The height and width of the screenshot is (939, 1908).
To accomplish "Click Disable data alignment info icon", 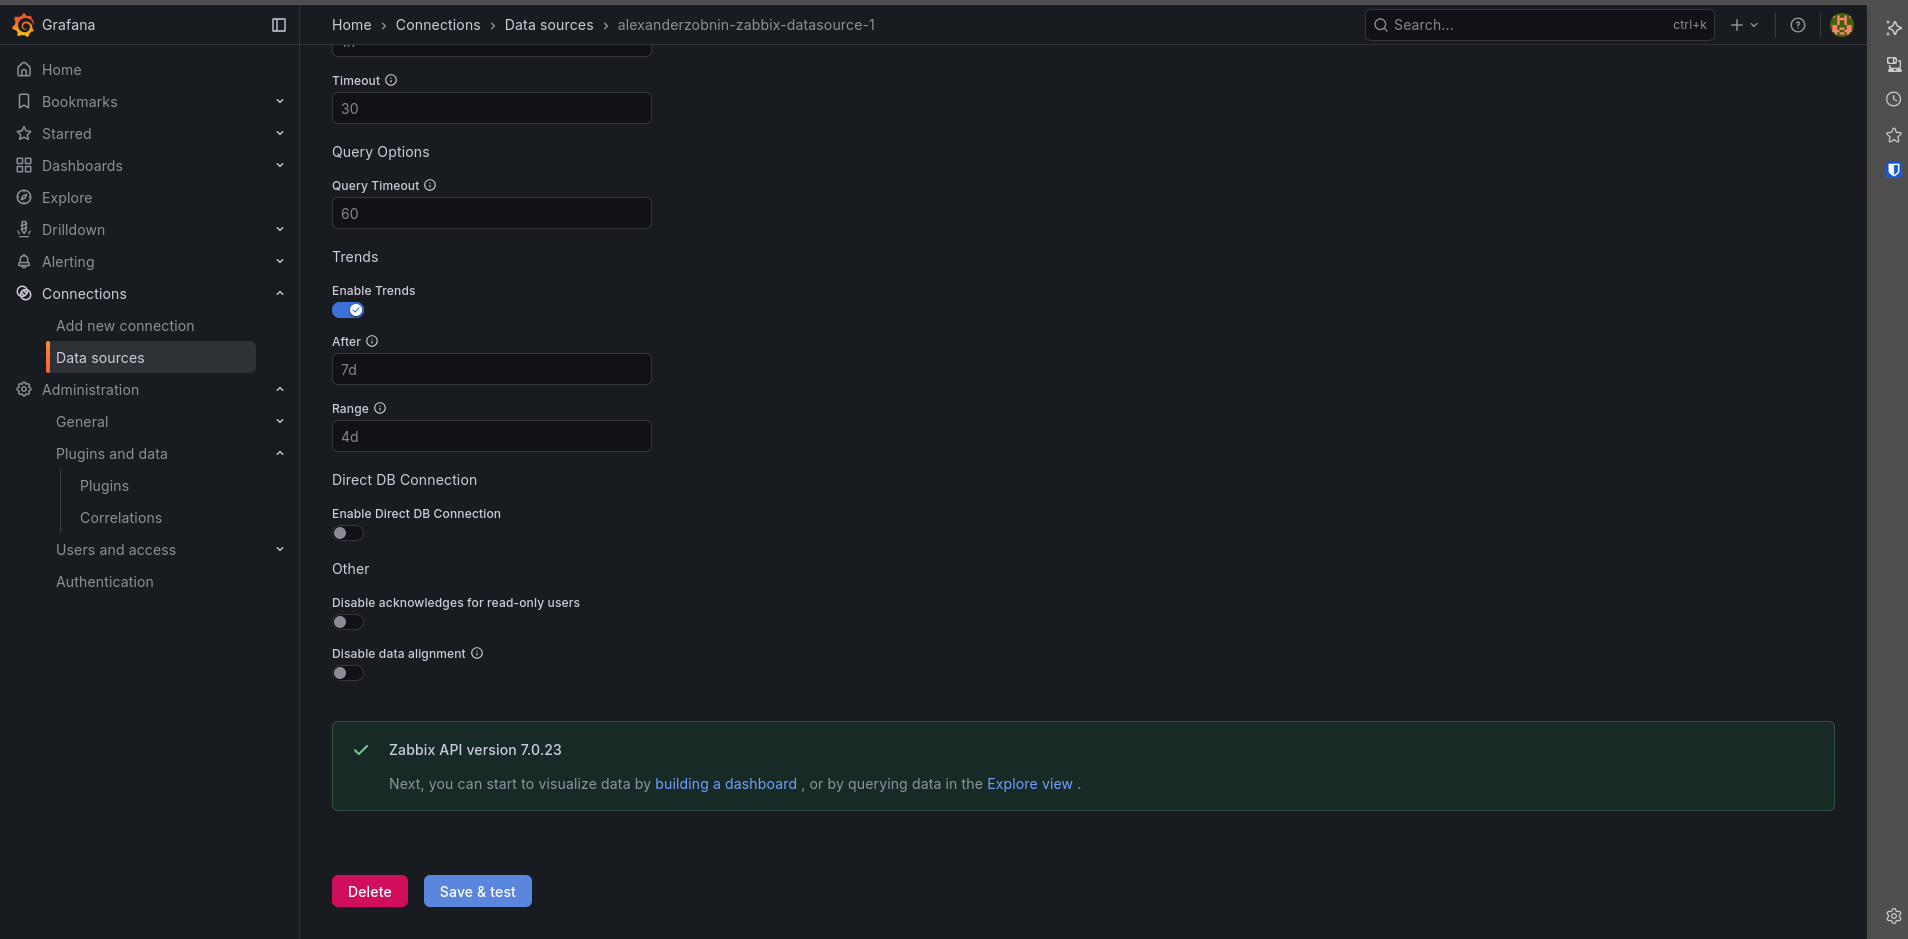I will (x=477, y=654).
